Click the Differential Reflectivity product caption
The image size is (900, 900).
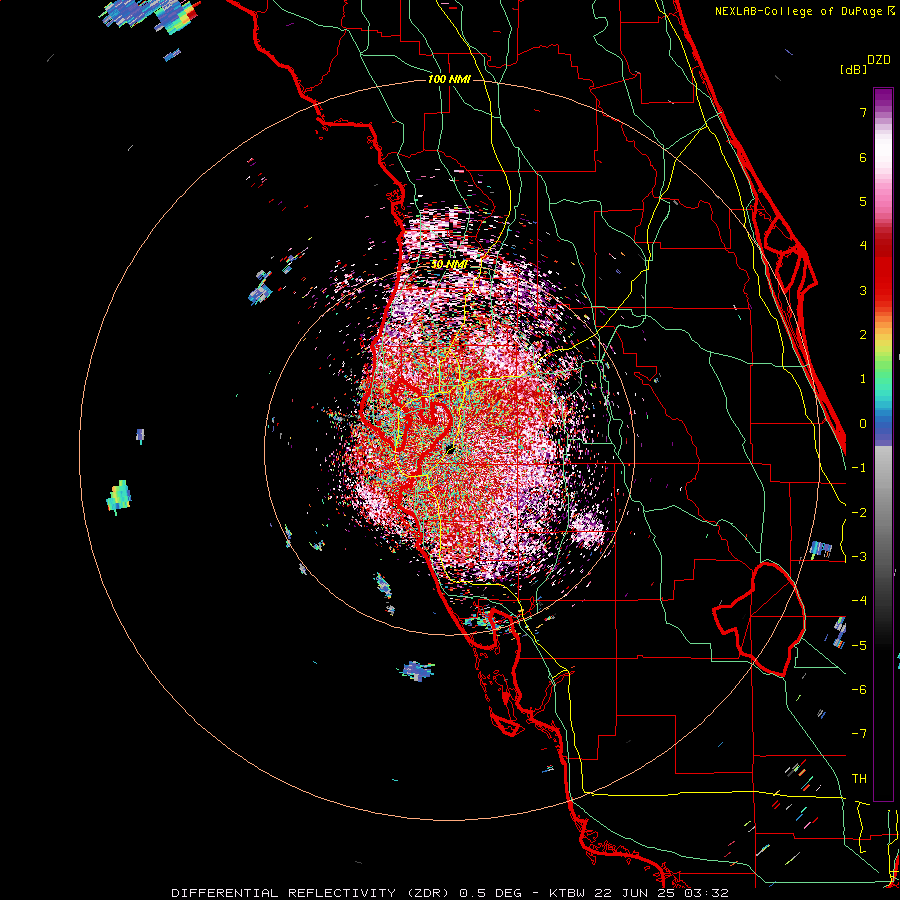[x=450, y=893]
